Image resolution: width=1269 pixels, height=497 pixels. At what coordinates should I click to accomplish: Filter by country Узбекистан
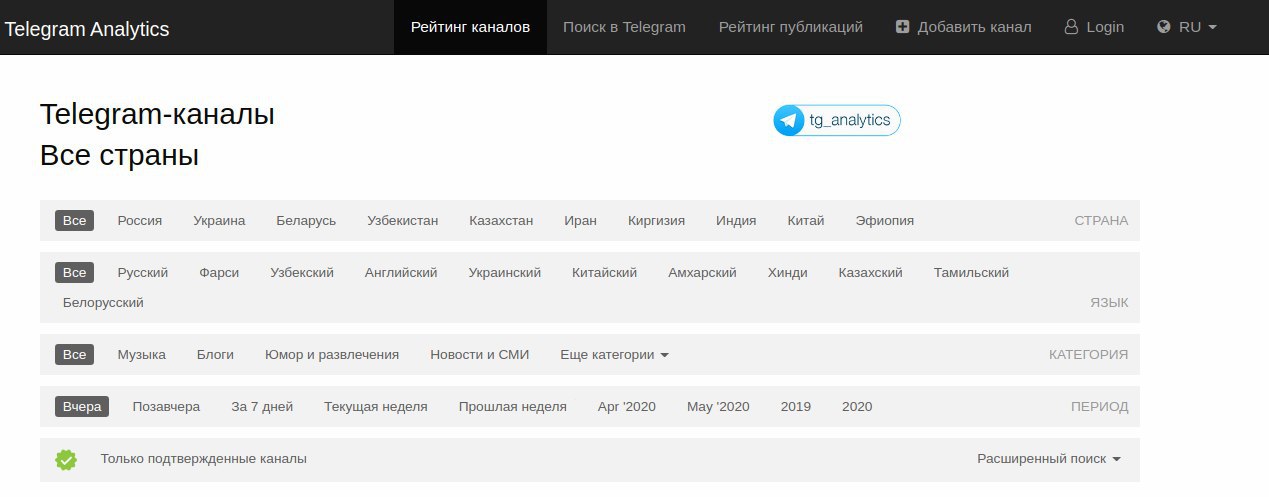pos(402,220)
